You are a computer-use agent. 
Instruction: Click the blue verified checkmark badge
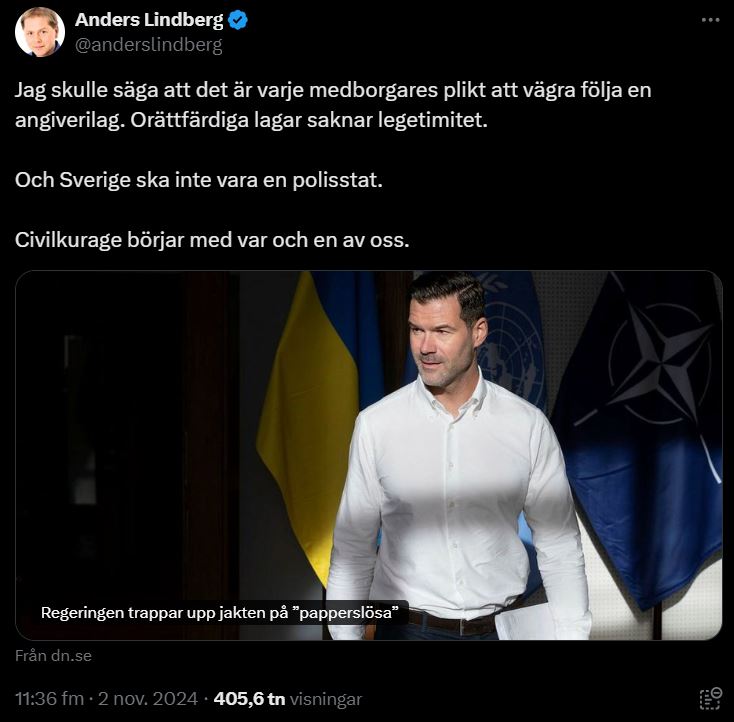pos(238,20)
